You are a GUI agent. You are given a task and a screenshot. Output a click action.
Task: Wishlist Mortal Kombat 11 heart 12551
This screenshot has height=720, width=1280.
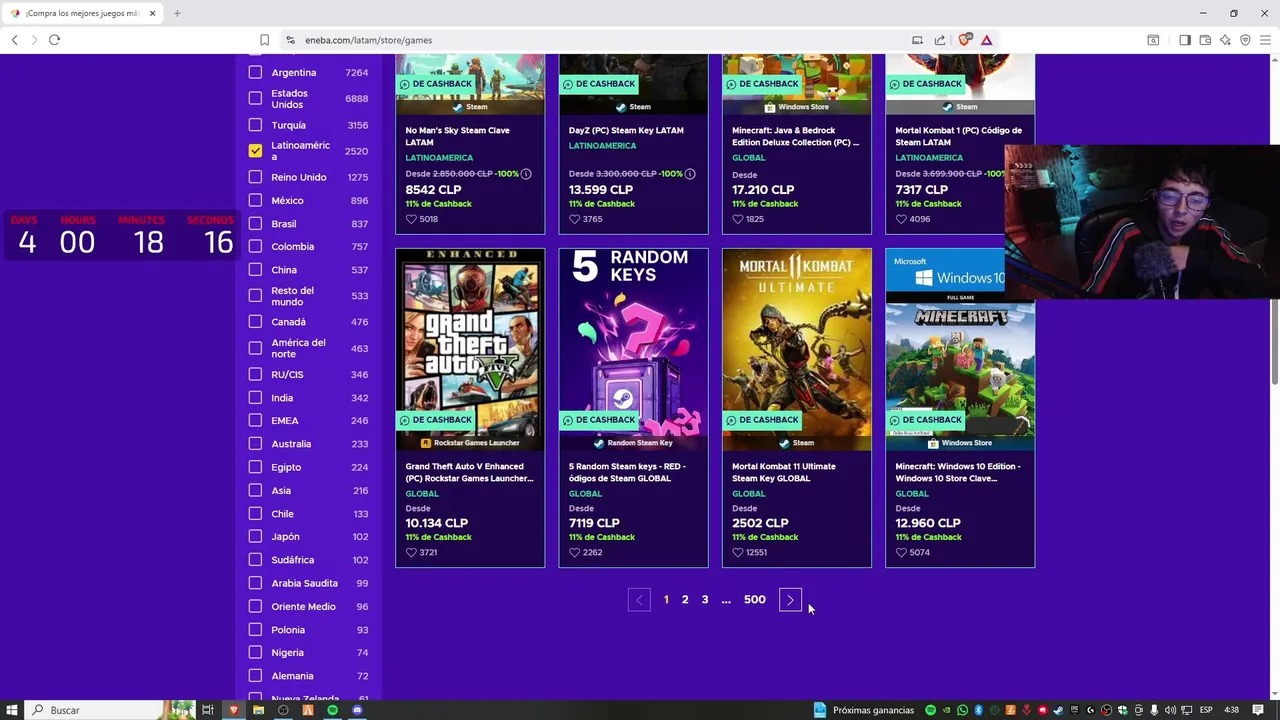pyautogui.click(x=738, y=552)
